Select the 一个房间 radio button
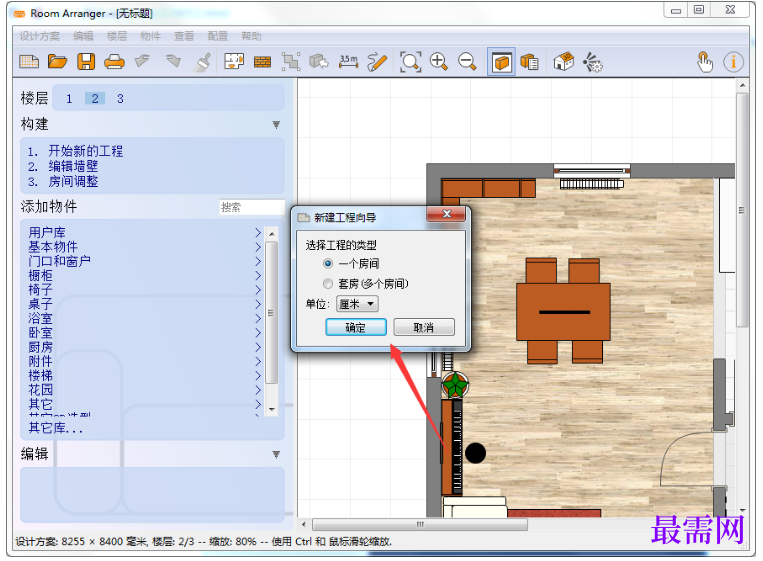763x561 pixels. click(328, 264)
